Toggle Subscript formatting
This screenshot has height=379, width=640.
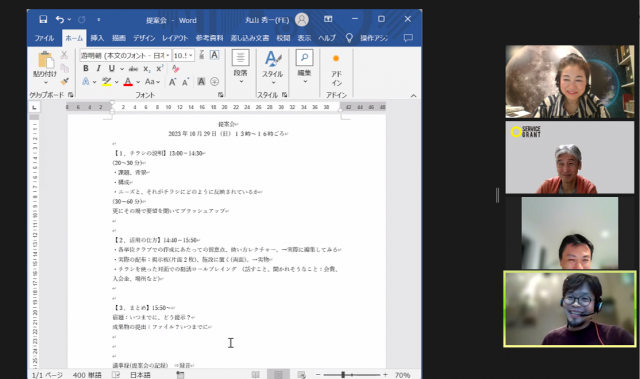(x=147, y=69)
